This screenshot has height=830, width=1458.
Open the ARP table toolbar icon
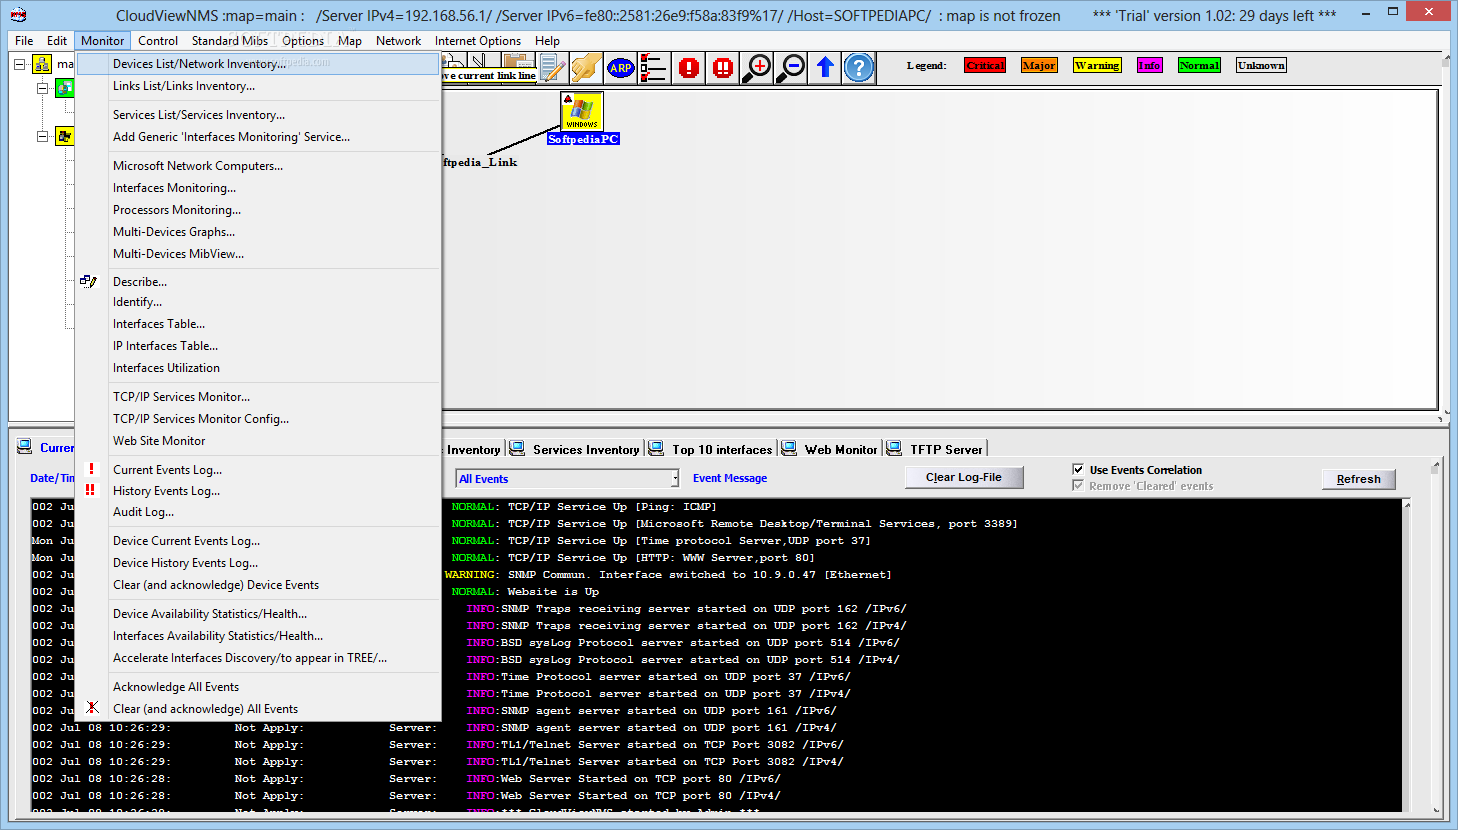tap(621, 67)
